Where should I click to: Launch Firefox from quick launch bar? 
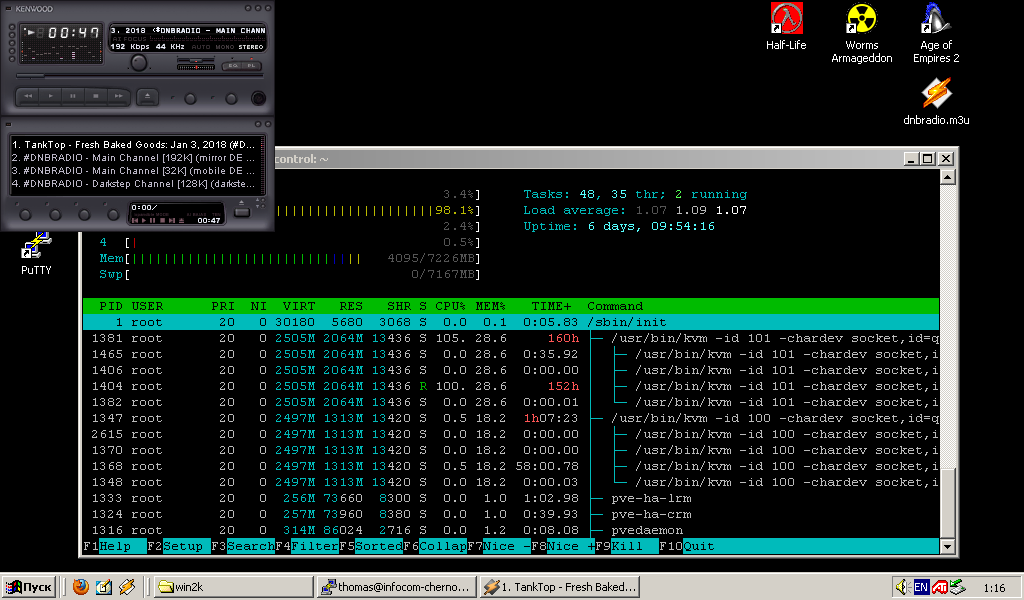point(81,587)
